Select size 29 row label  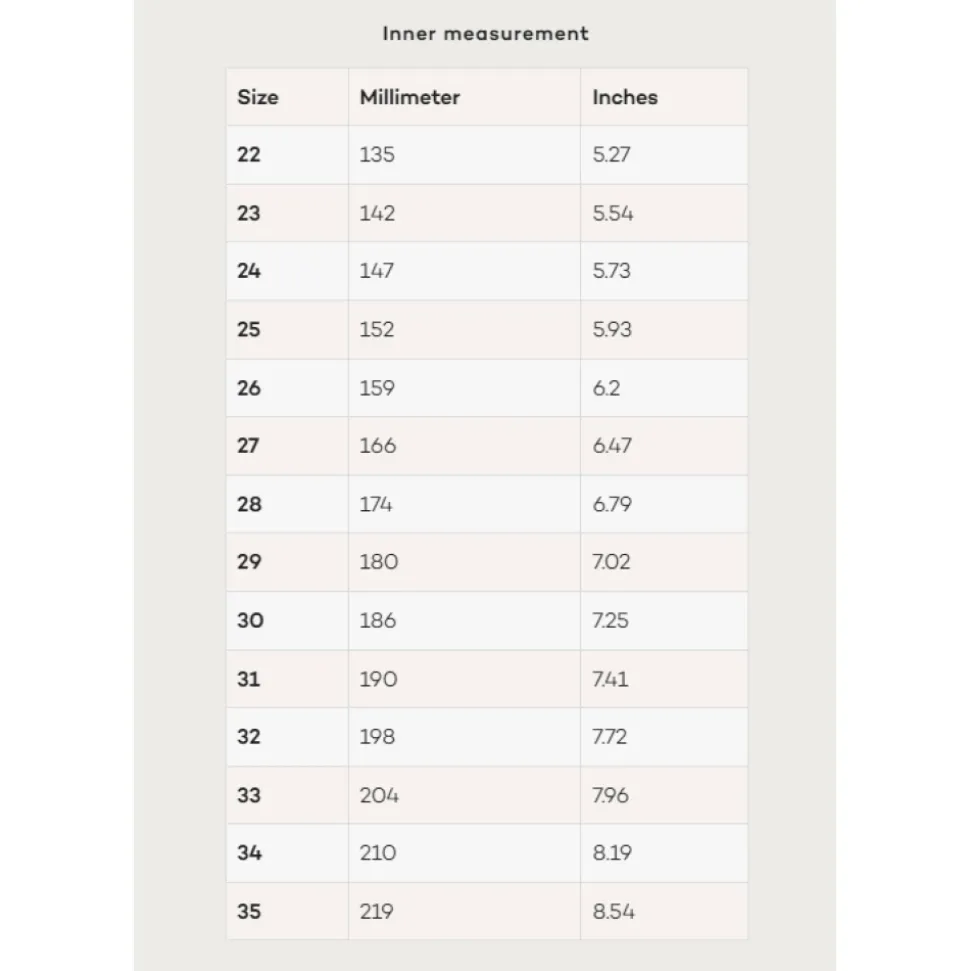coord(249,562)
